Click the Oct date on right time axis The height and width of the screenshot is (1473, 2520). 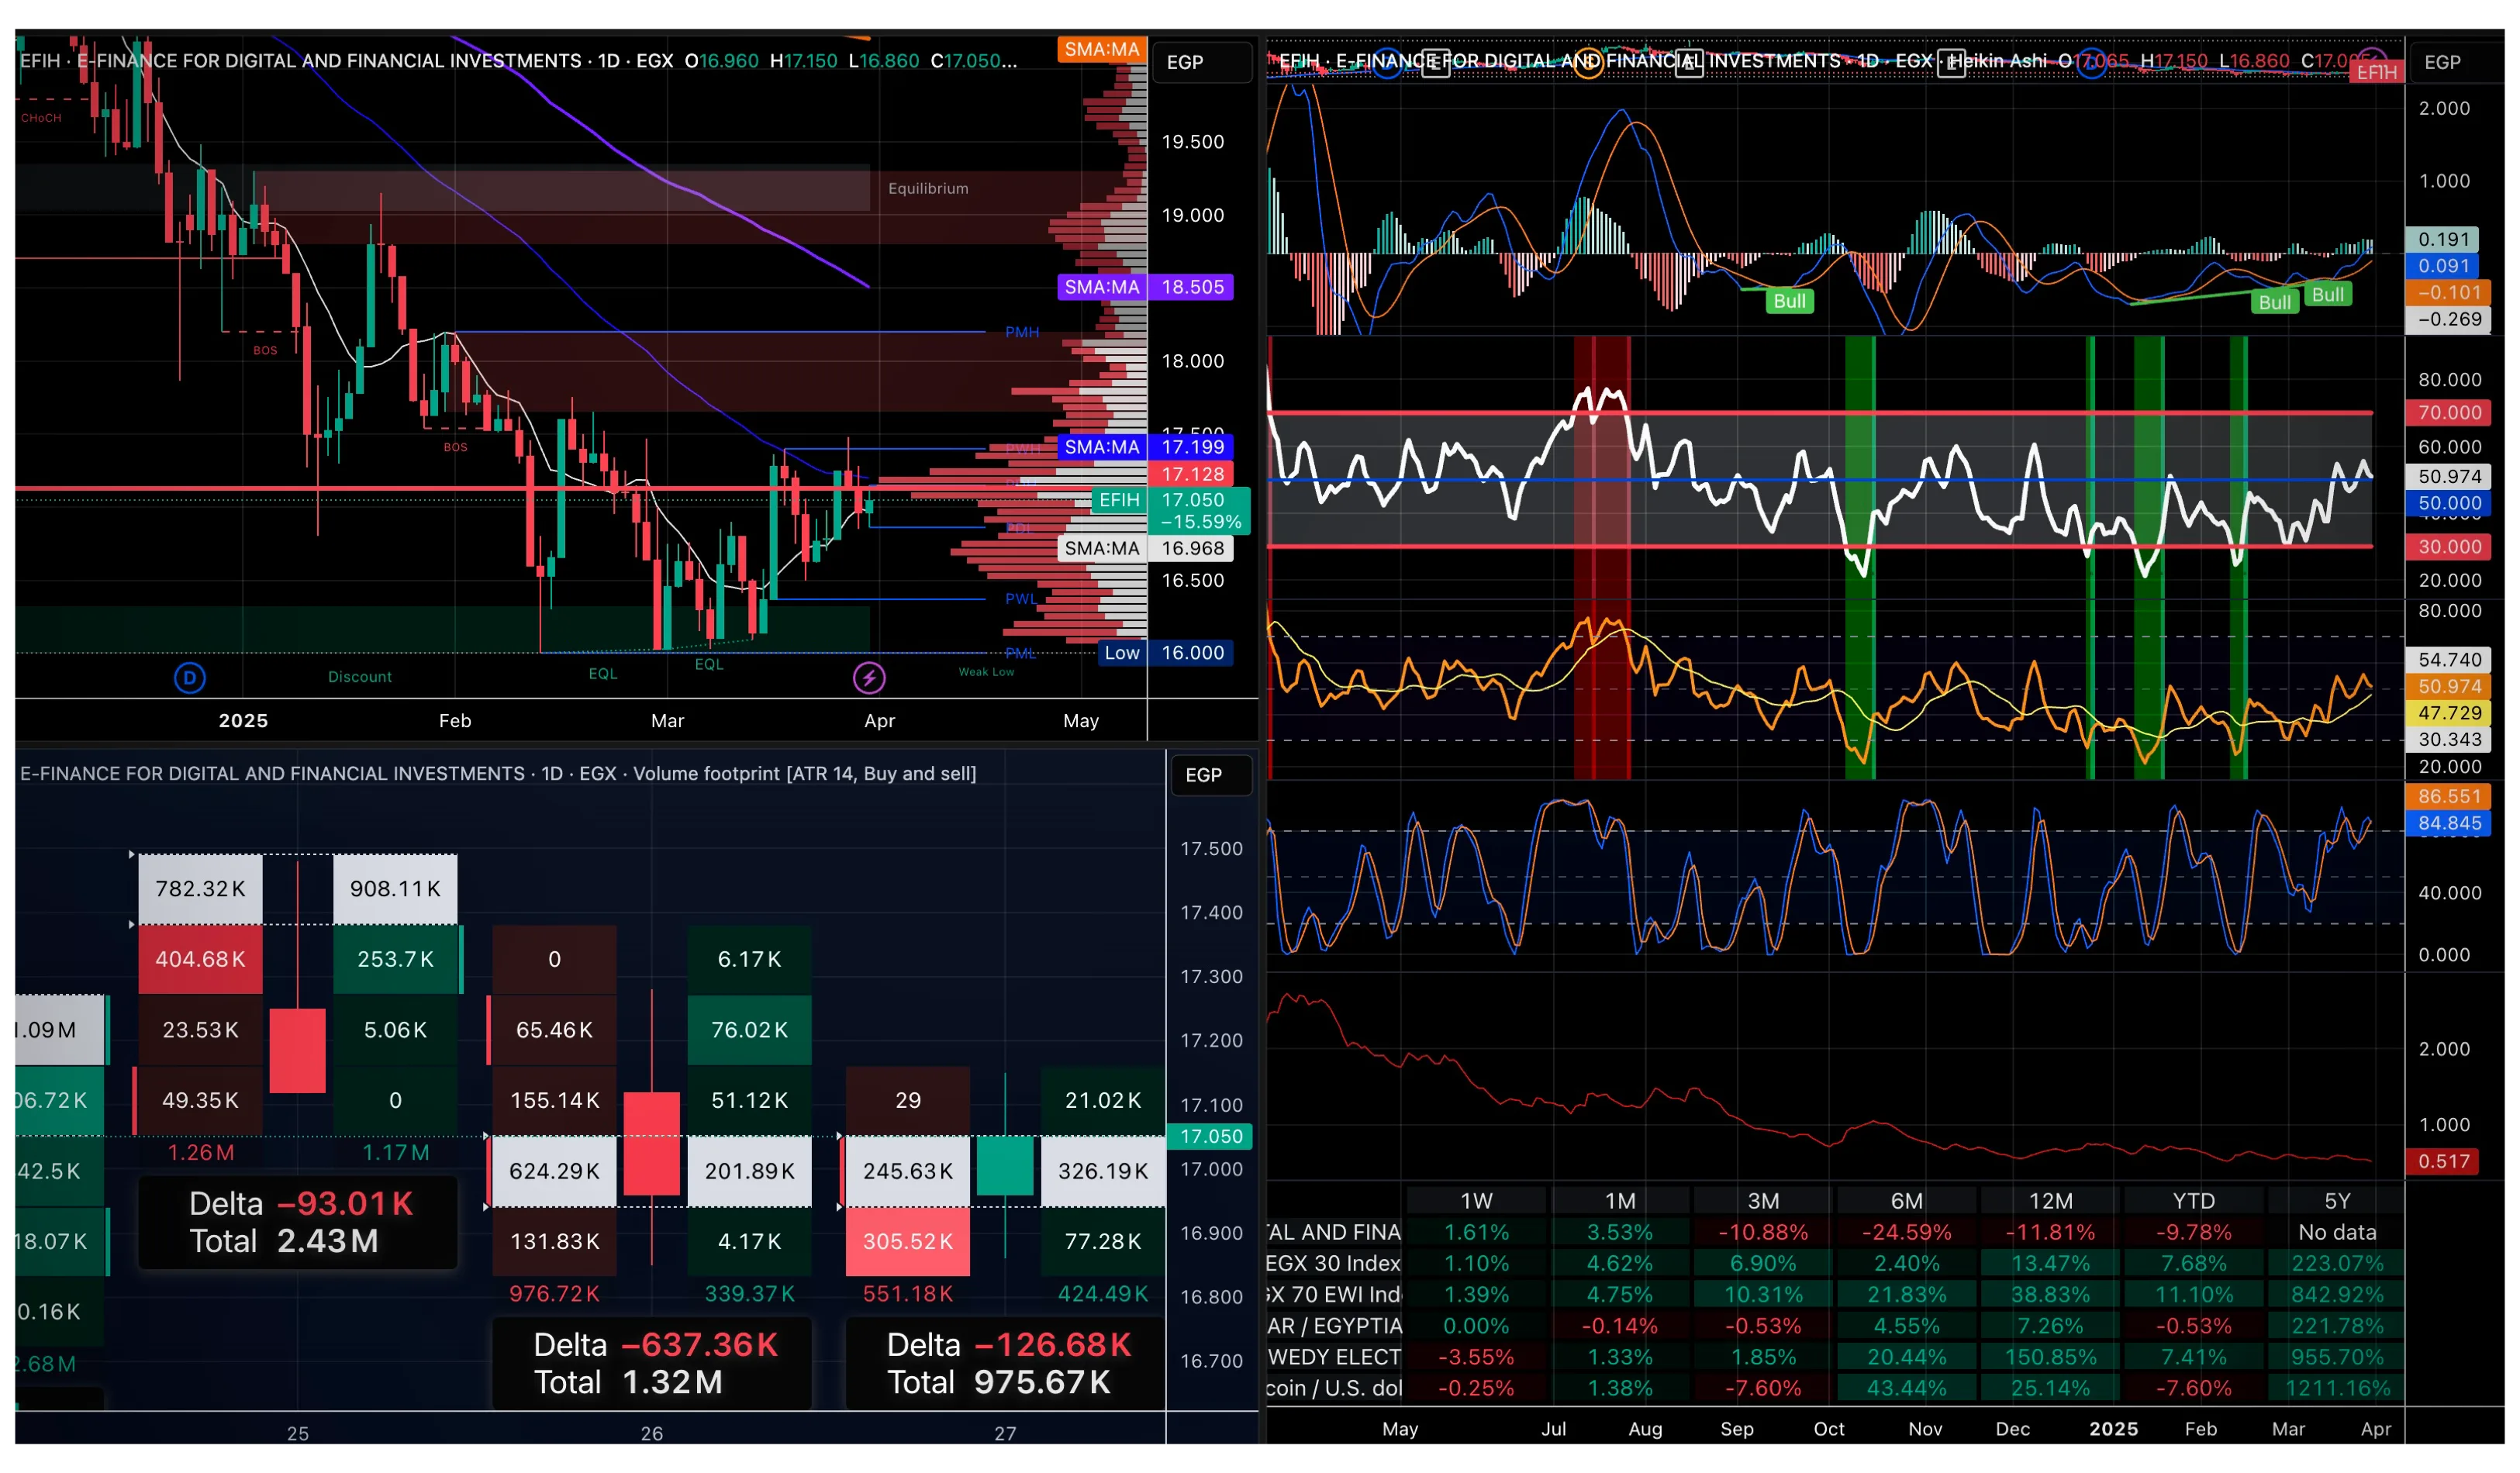1829,1430
